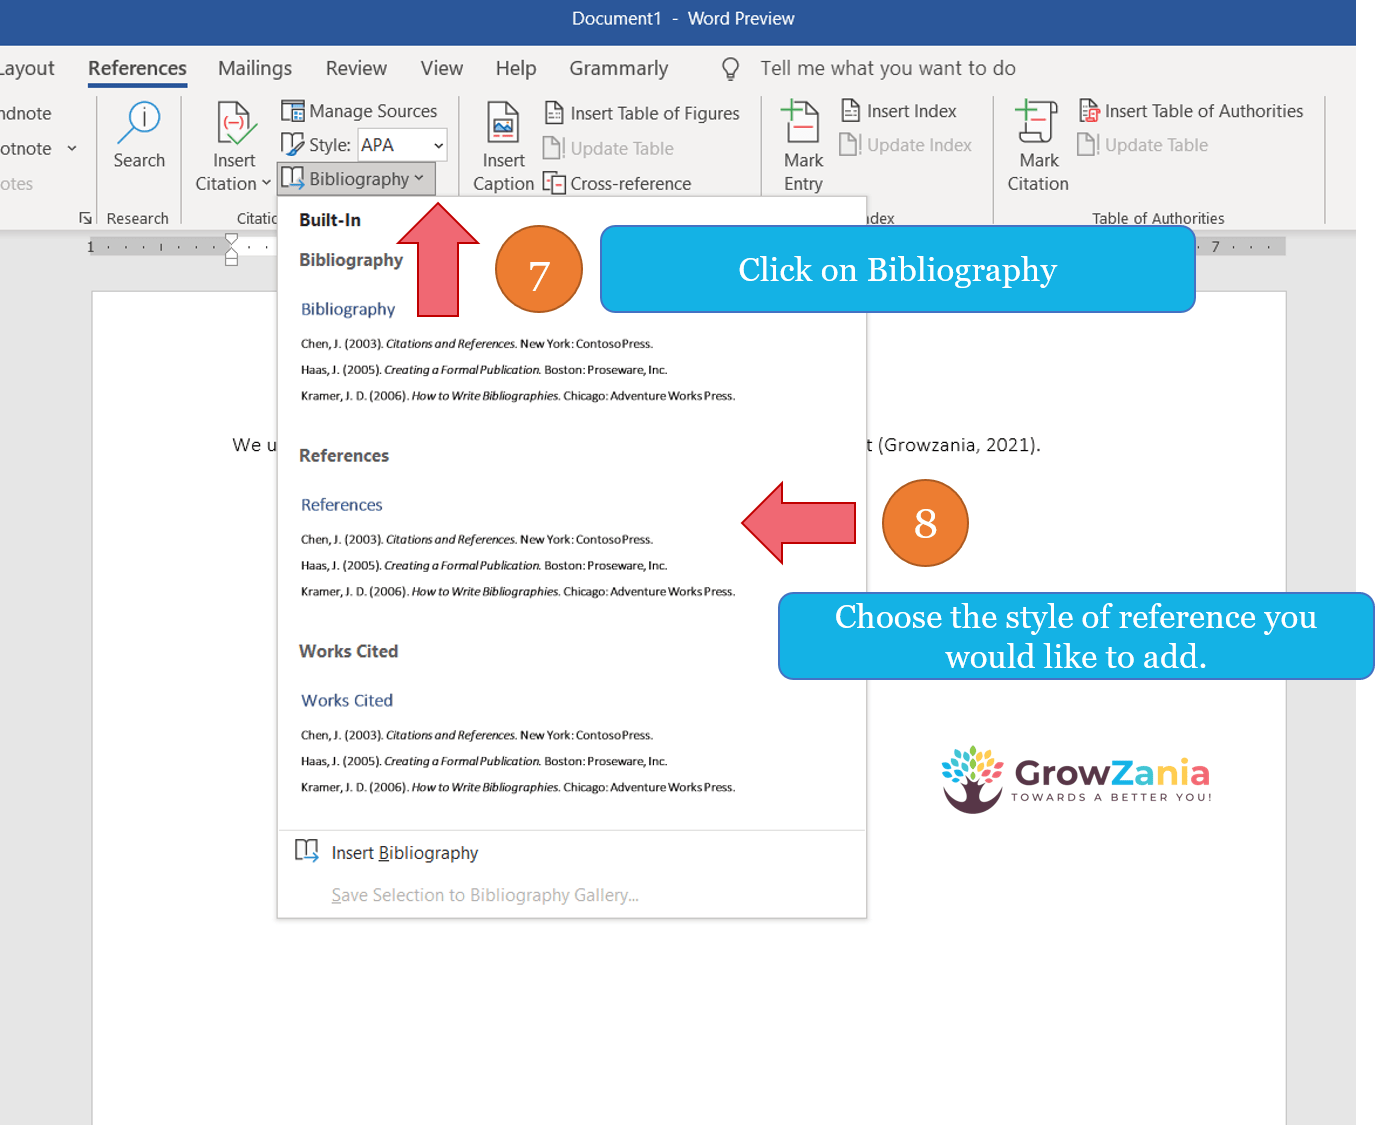Insert a Caption for a figure
This screenshot has height=1125, width=1375.
click(x=502, y=145)
